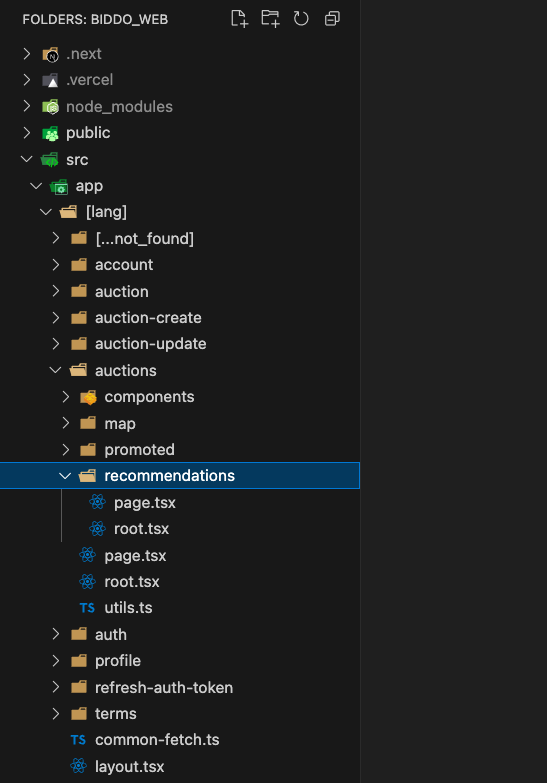The width and height of the screenshot is (547, 783).
Task: Refresh the folder explorer
Action: point(301,19)
